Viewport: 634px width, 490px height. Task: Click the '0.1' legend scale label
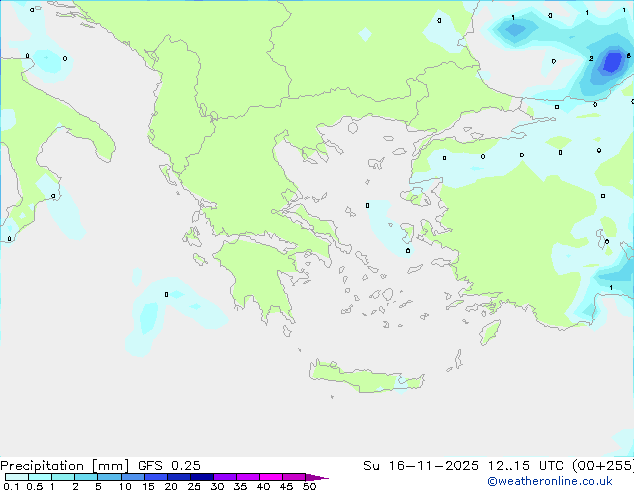pos(11,486)
